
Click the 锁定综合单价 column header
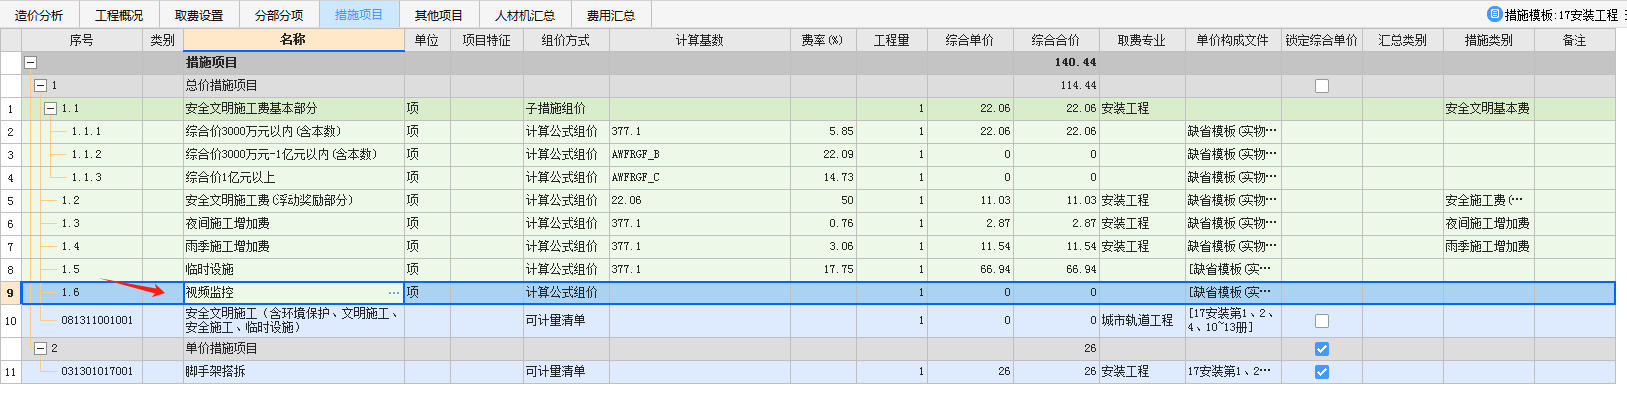[1321, 40]
